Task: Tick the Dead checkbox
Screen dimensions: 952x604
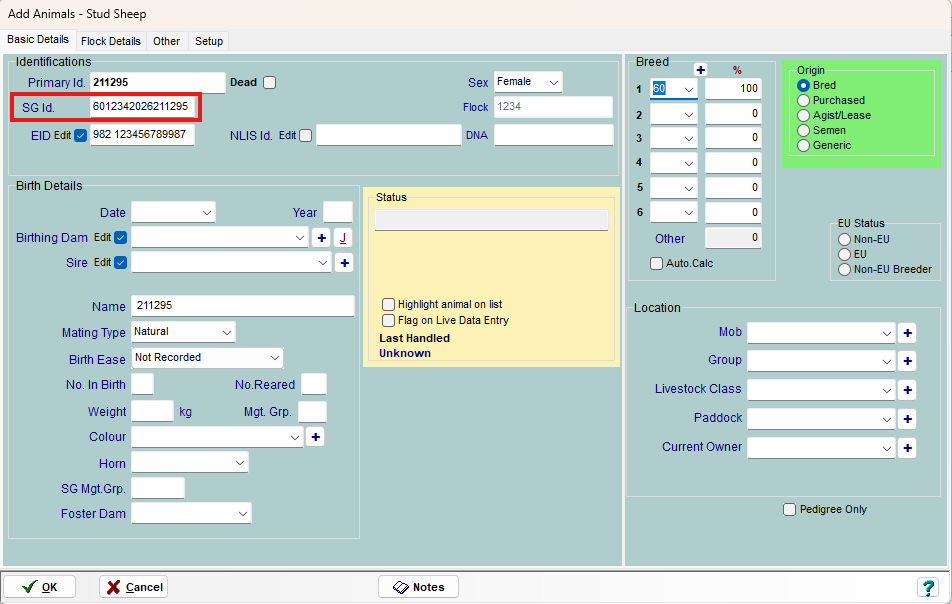Action: point(269,83)
